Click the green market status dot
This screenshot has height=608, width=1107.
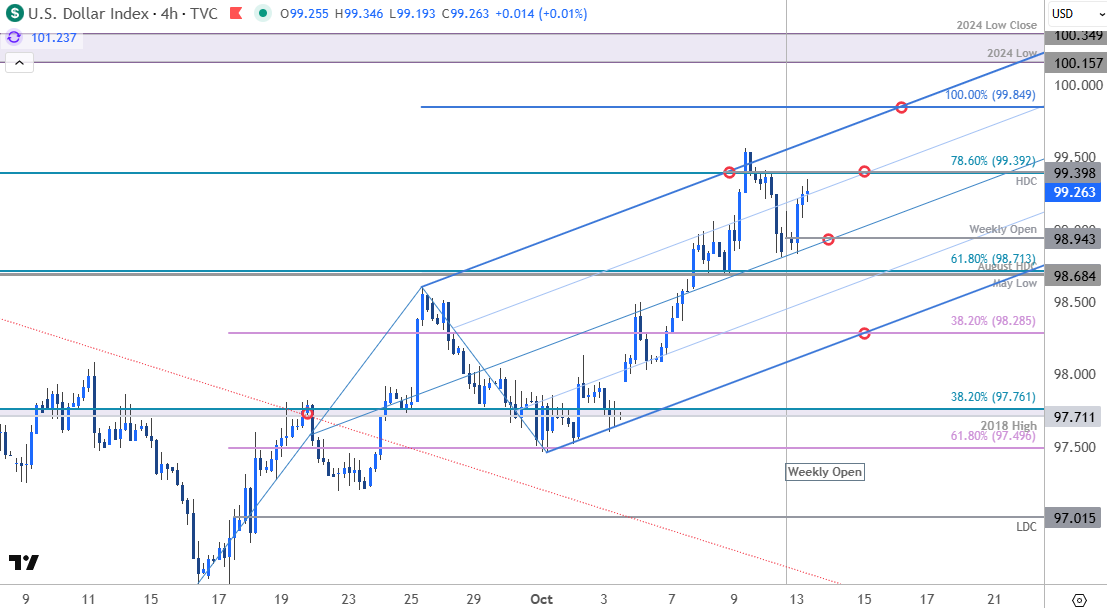pyautogui.click(x=263, y=13)
